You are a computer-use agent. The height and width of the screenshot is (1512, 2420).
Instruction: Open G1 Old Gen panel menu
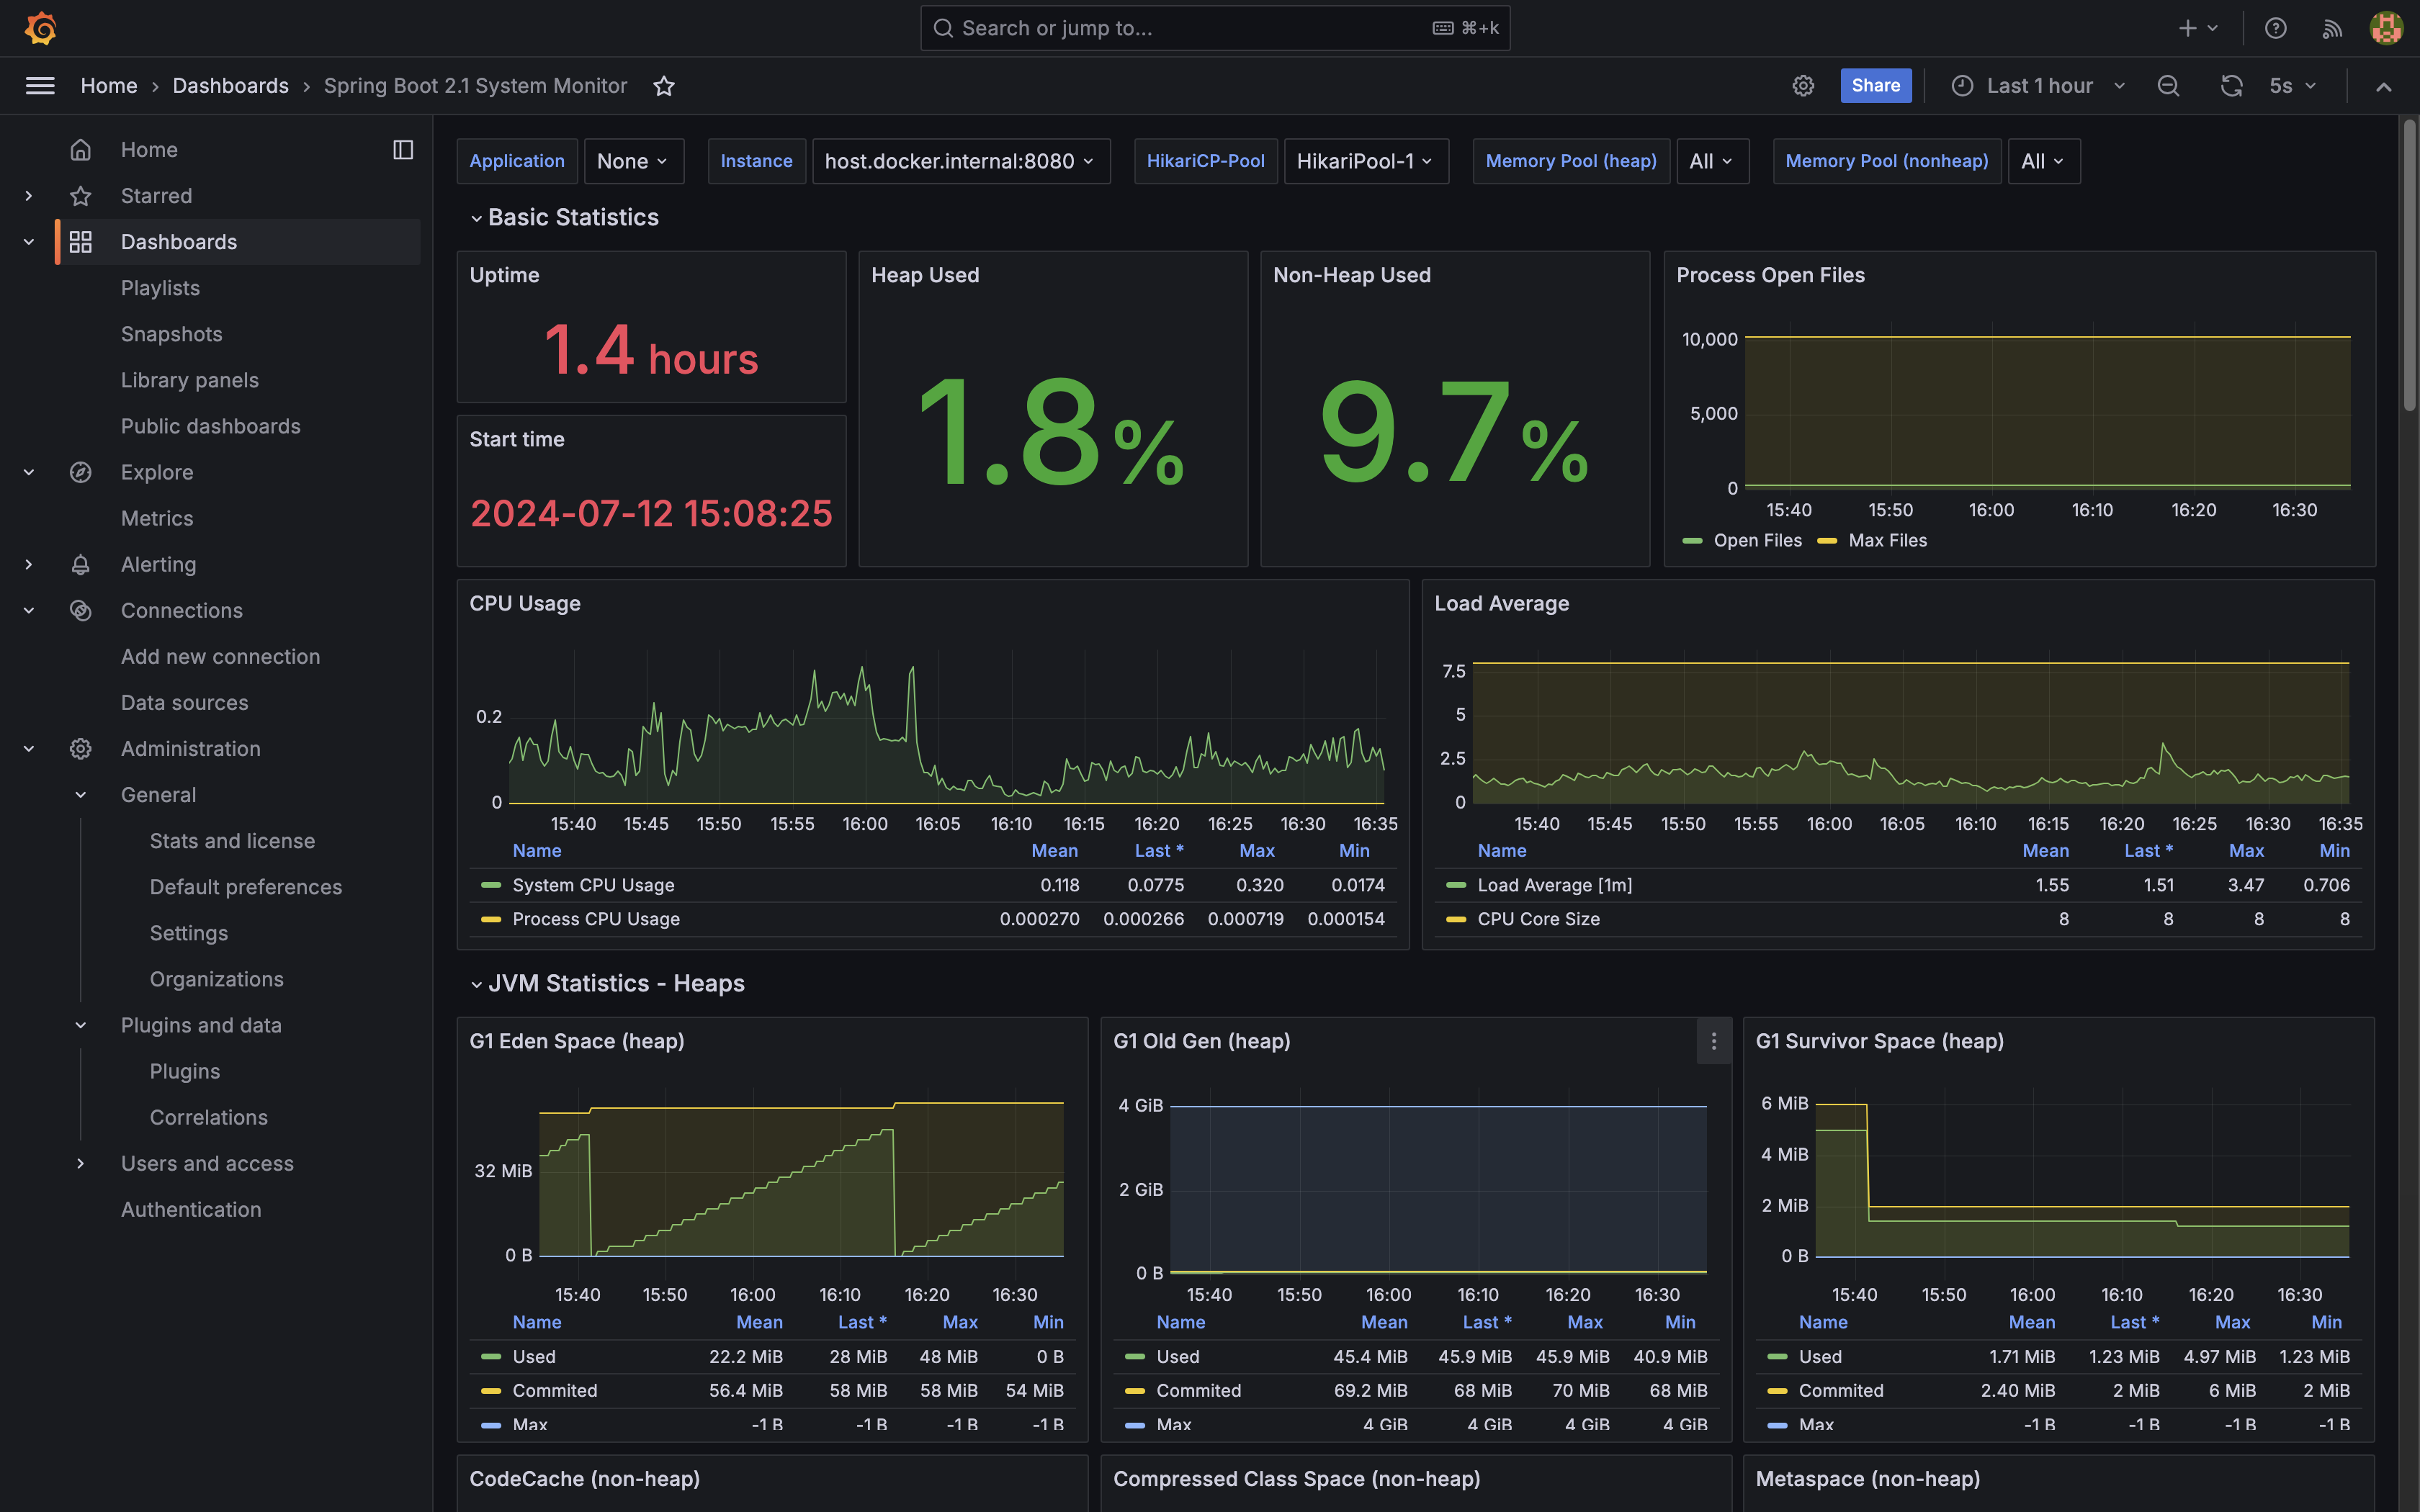point(1713,1041)
